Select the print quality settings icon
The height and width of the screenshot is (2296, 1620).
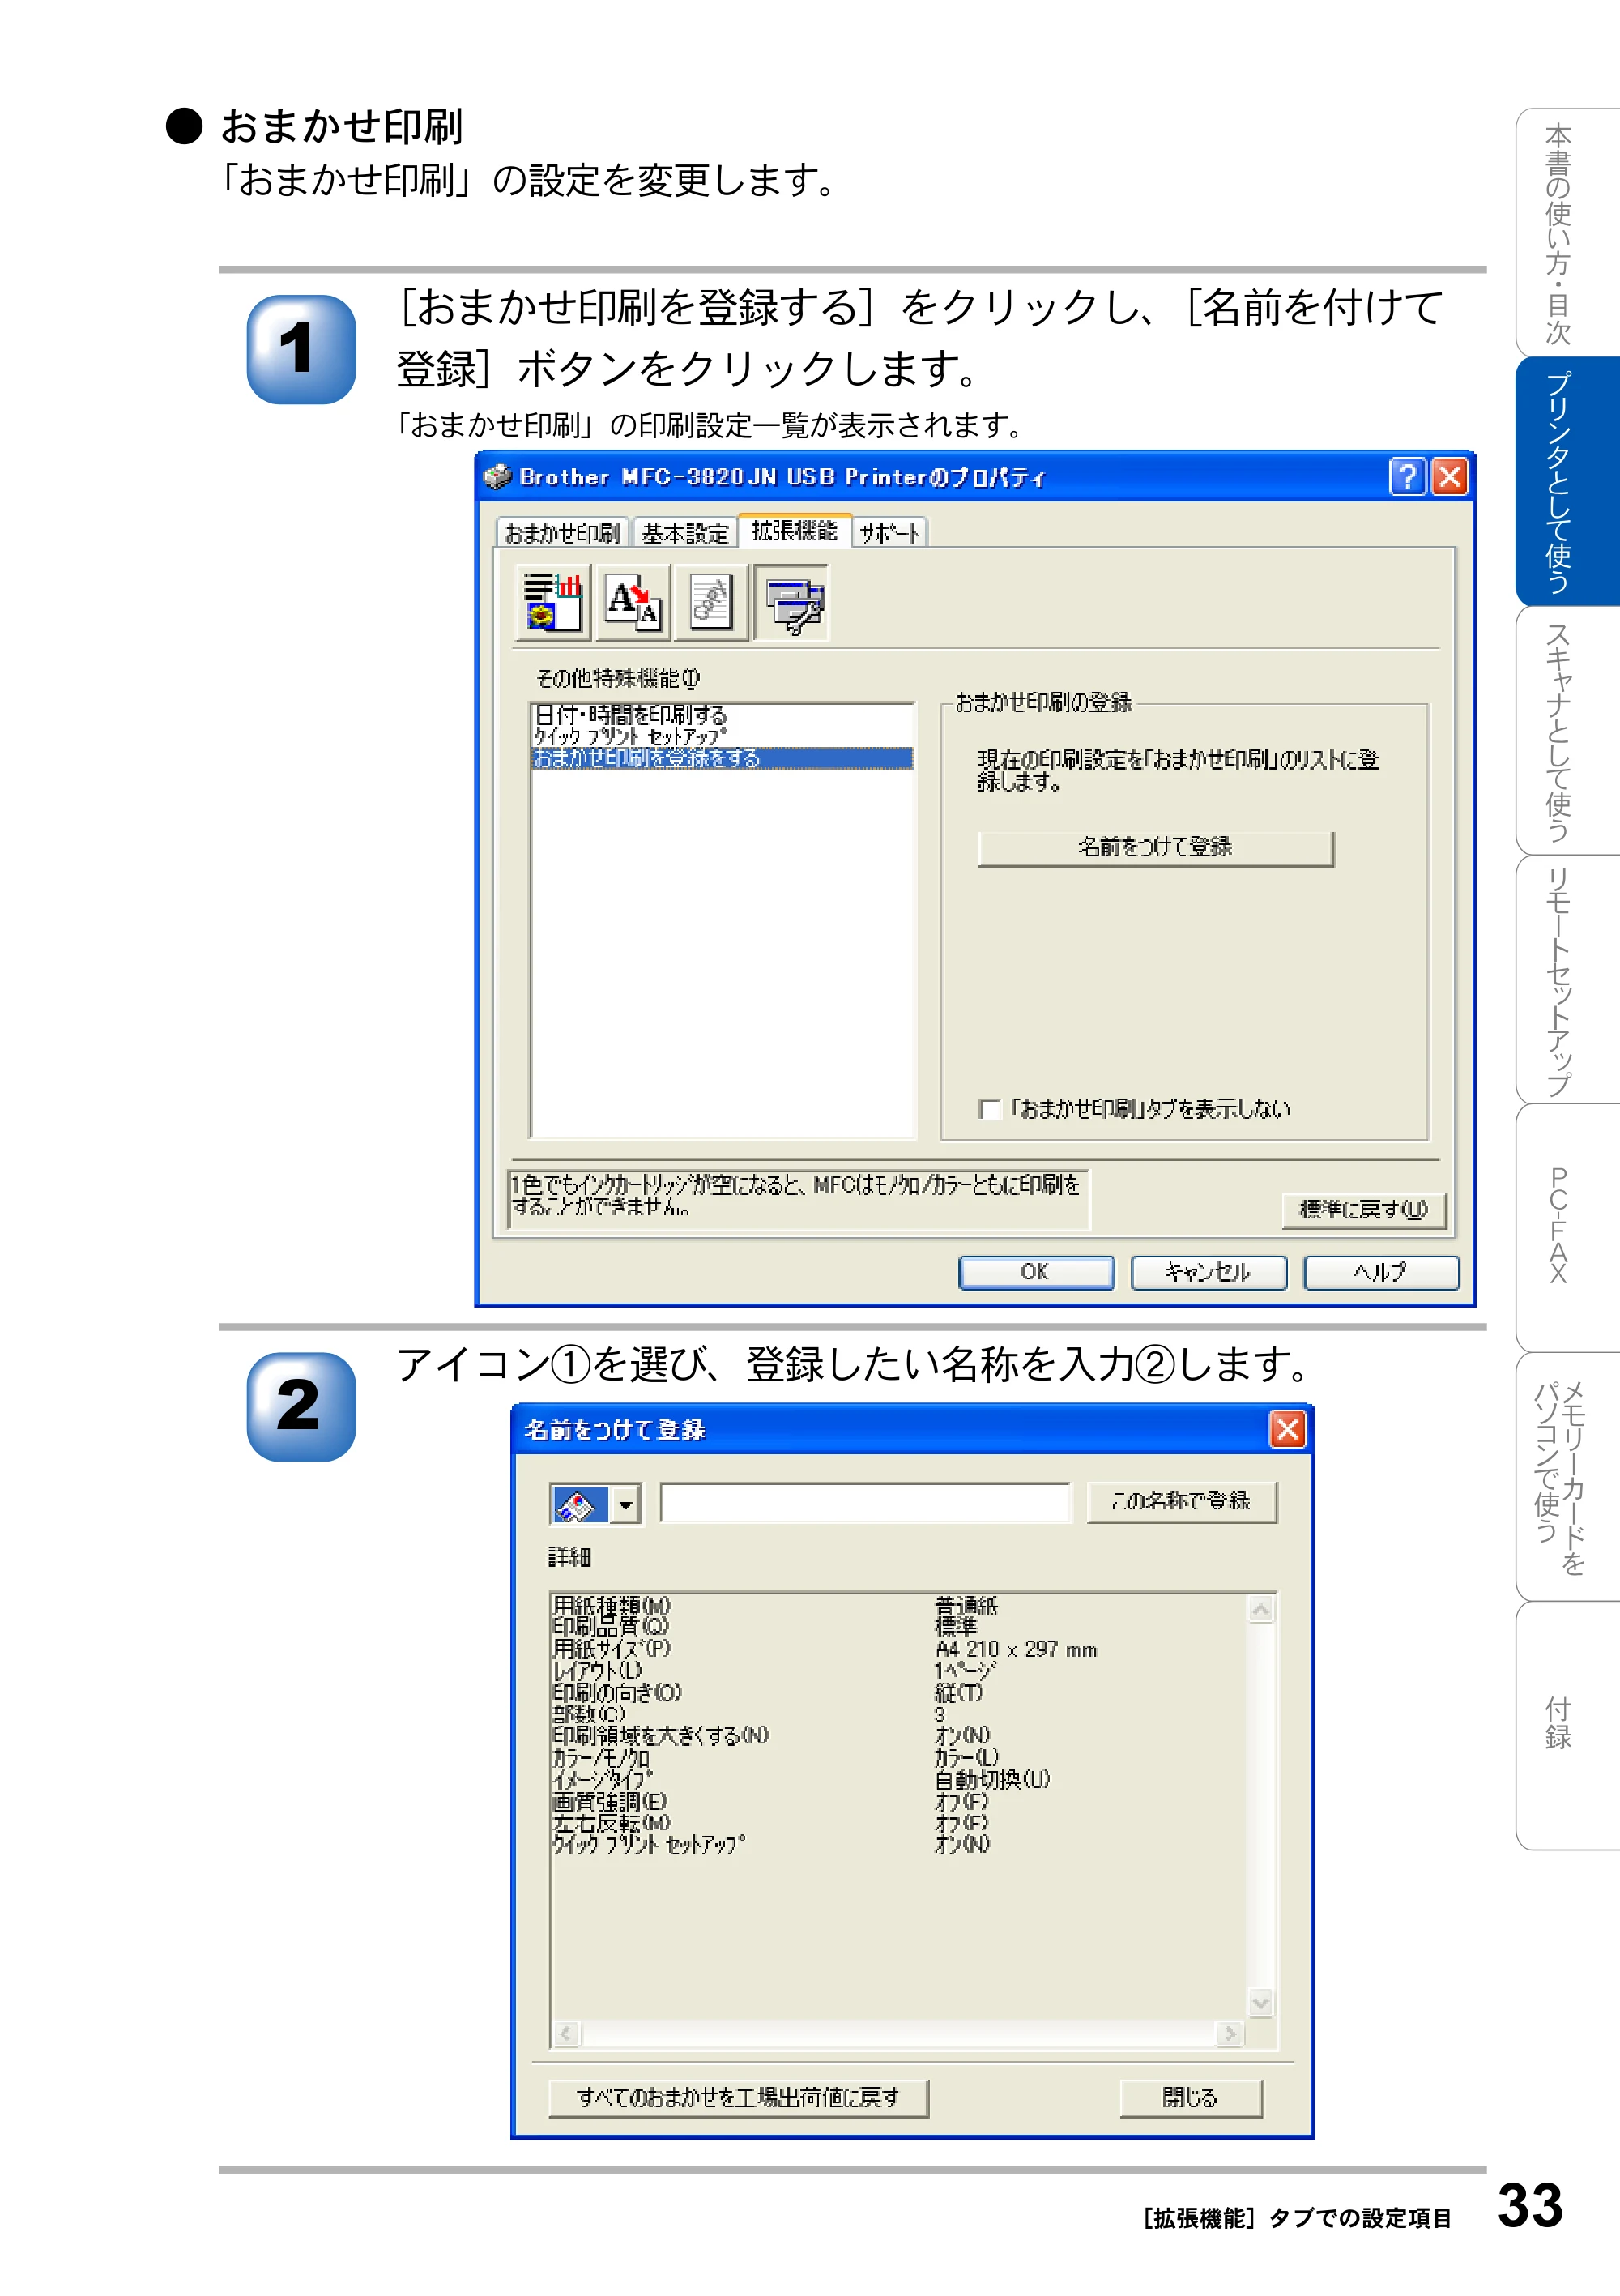(x=553, y=601)
